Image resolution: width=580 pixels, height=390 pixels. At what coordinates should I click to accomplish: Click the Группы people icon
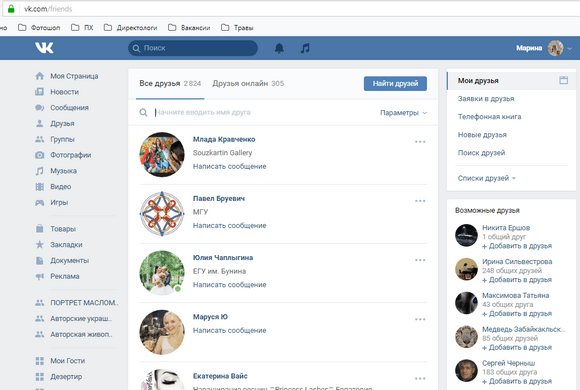tap(40, 139)
